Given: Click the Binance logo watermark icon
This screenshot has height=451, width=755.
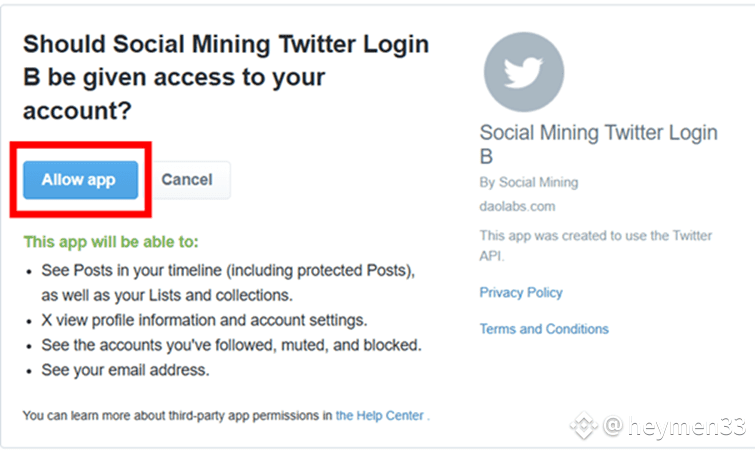Looking at the screenshot, I should (x=584, y=425).
